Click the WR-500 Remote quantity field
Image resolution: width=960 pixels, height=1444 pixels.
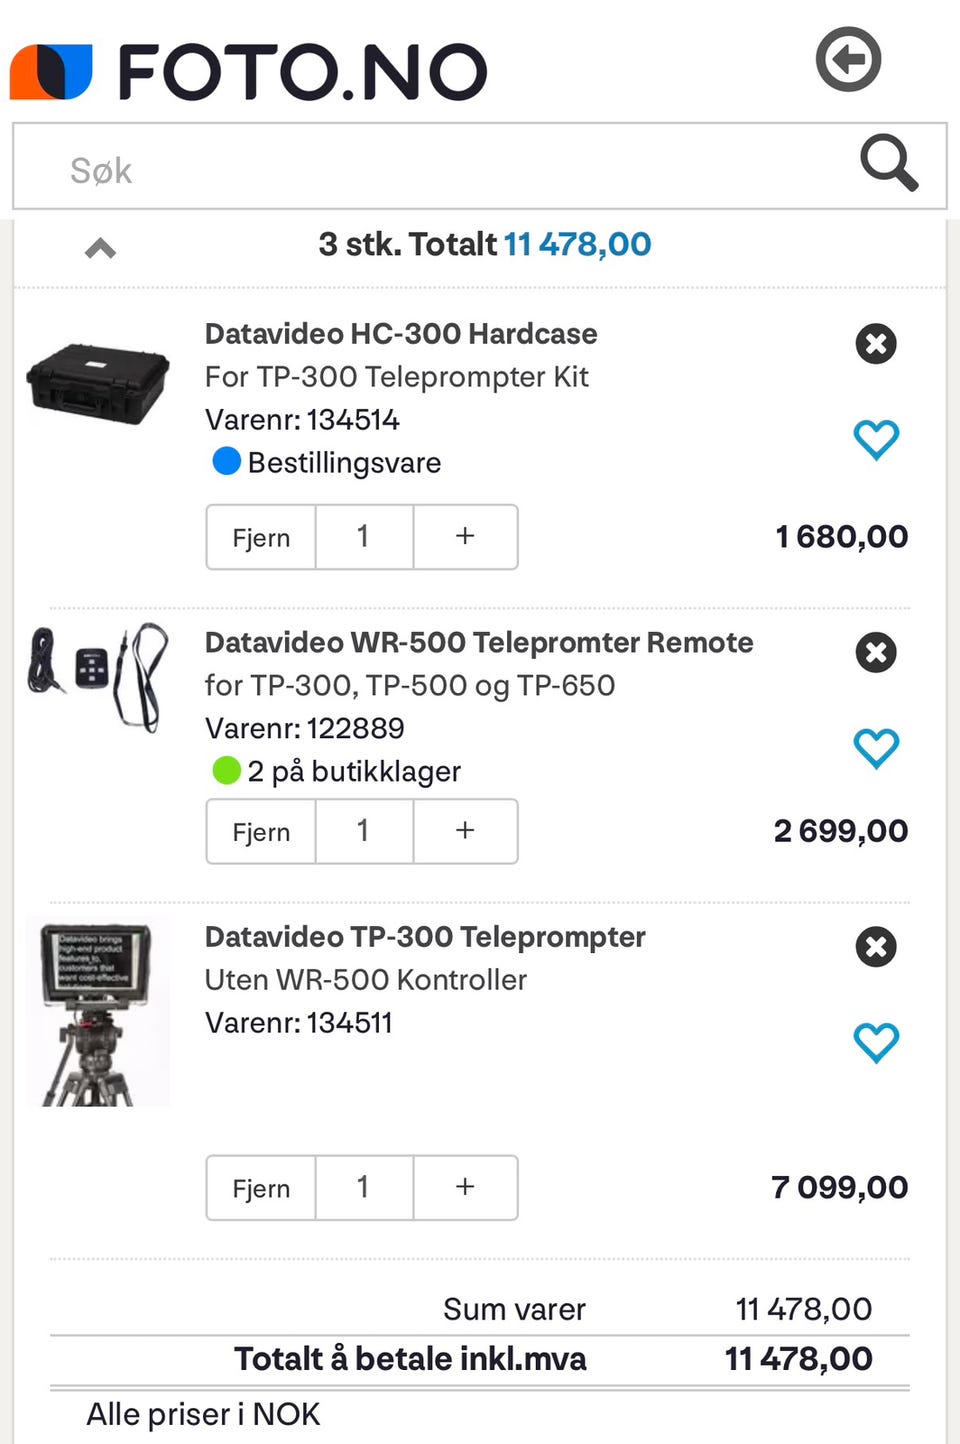click(x=364, y=831)
